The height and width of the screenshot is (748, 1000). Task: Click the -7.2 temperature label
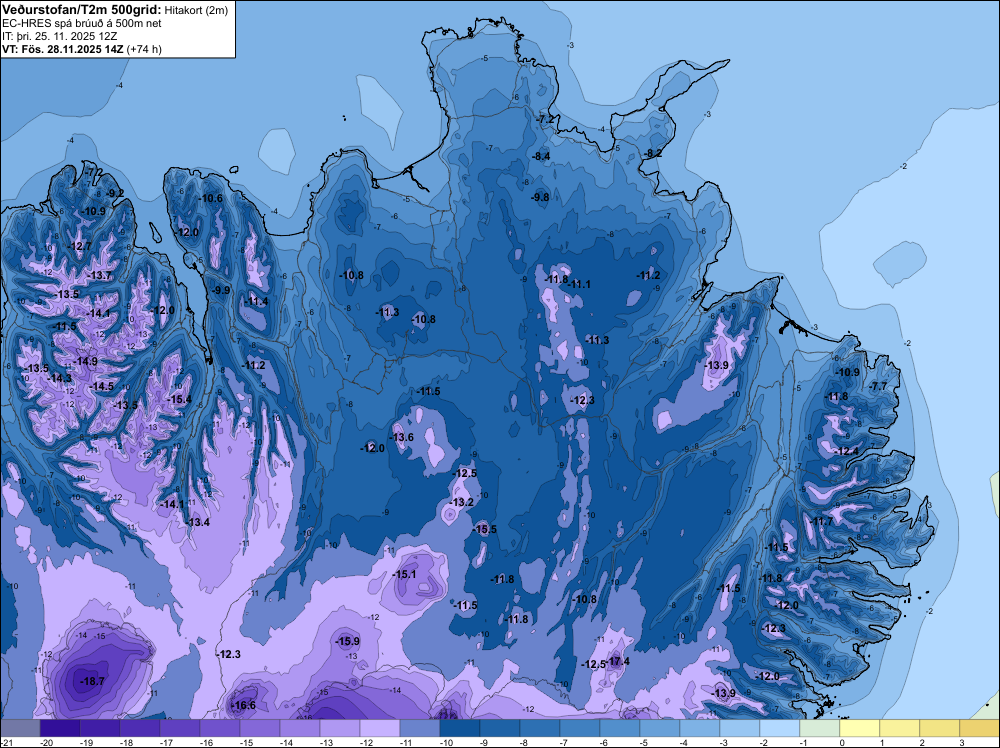point(545,119)
